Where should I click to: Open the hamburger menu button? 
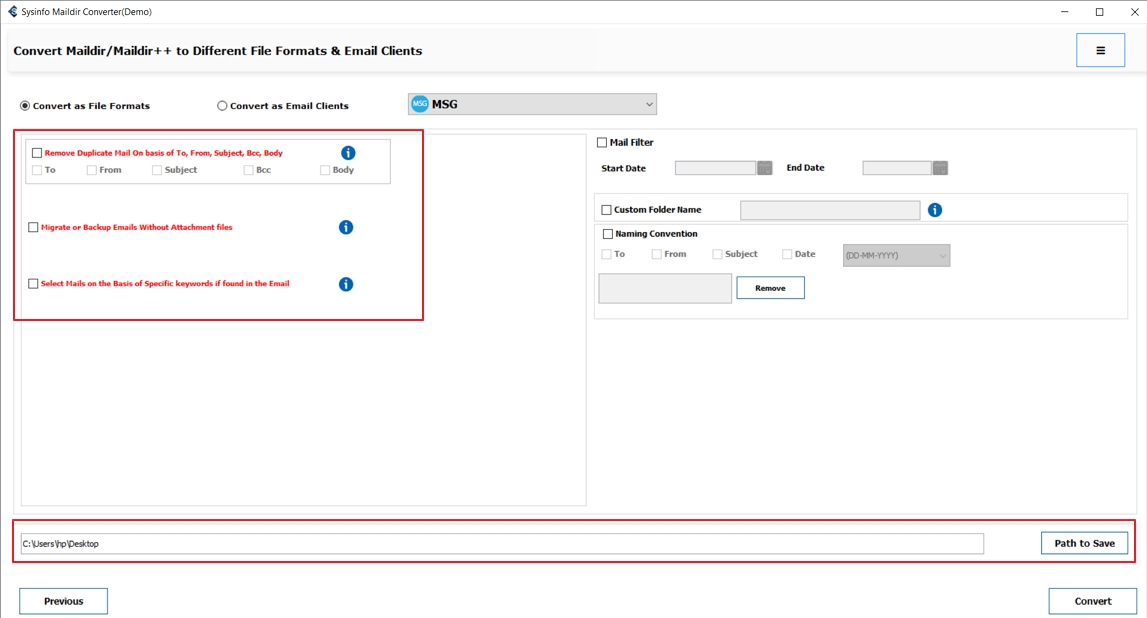pyautogui.click(x=1100, y=50)
